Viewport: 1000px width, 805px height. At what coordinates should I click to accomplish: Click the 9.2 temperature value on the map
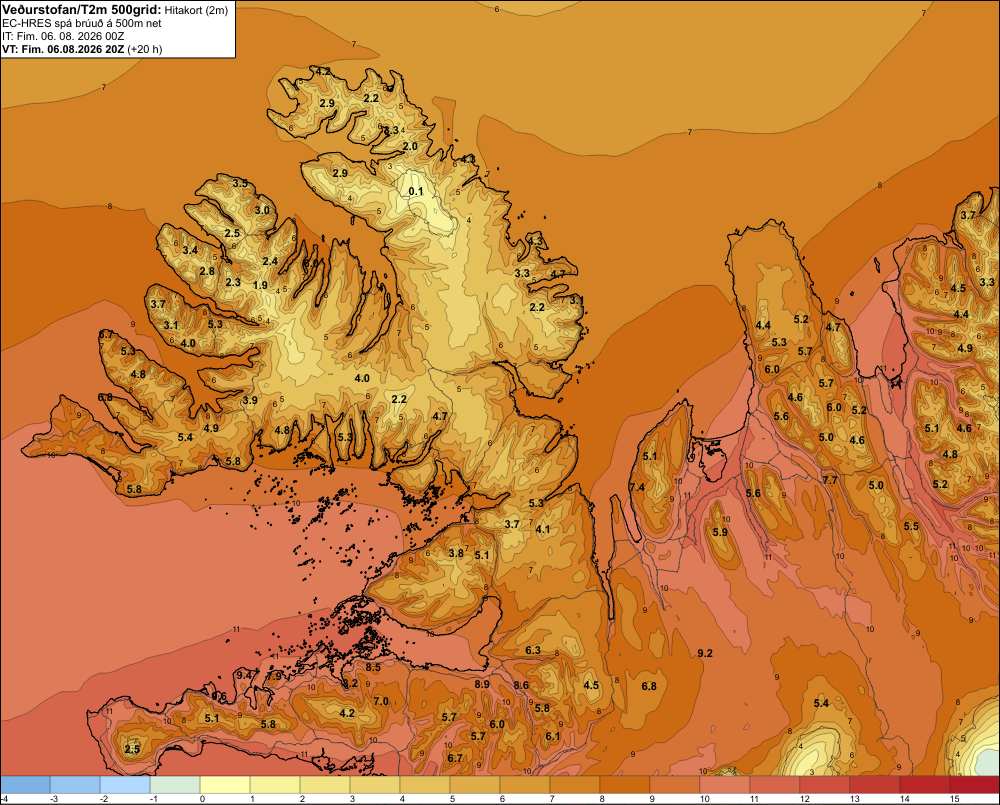[x=705, y=653]
